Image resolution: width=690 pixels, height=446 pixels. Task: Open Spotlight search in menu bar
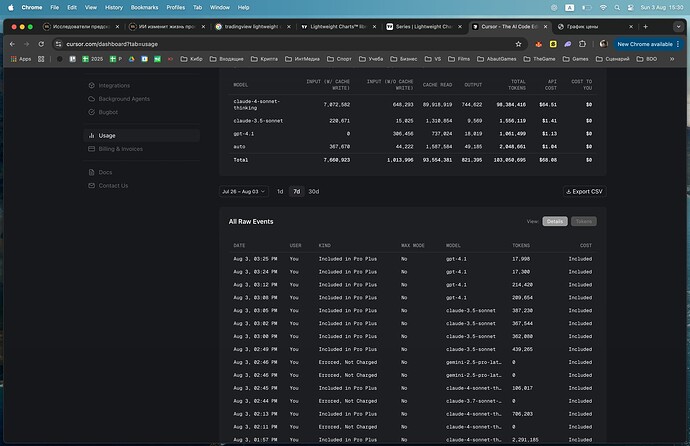click(x=617, y=7)
